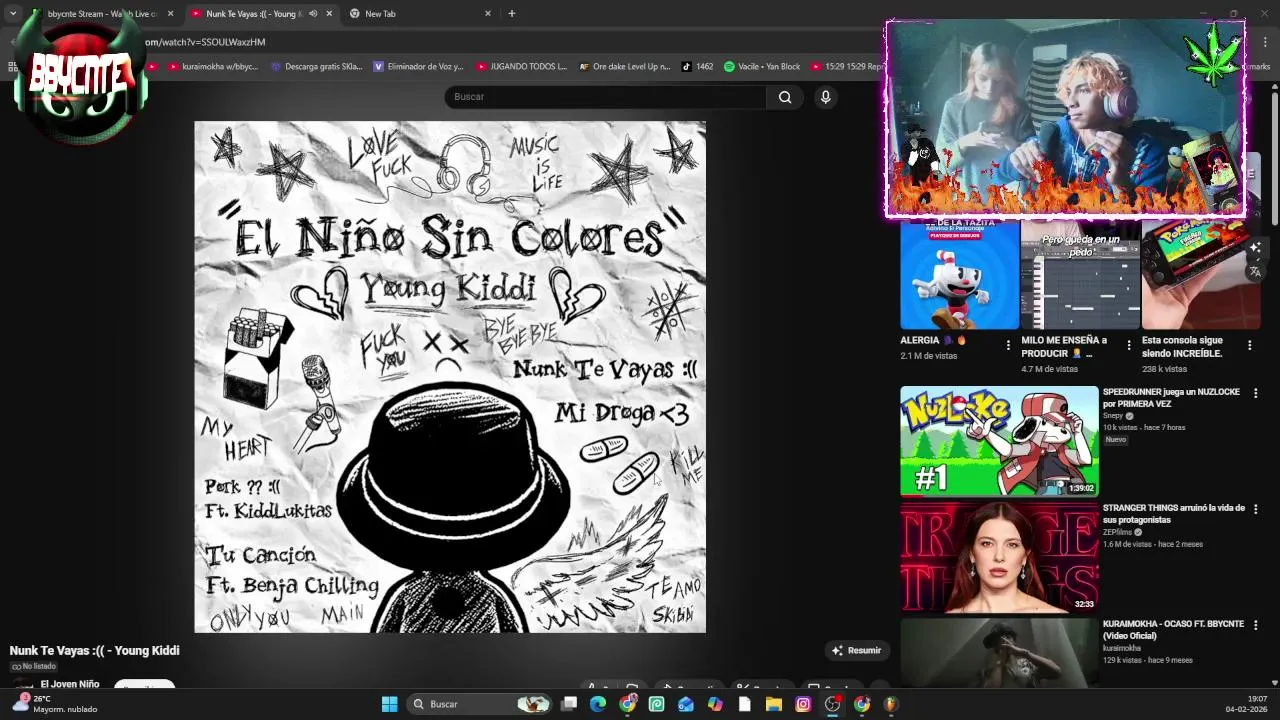
Task: Click STRANGER THINGS arruinó la vida title
Action: (1174, 514)
